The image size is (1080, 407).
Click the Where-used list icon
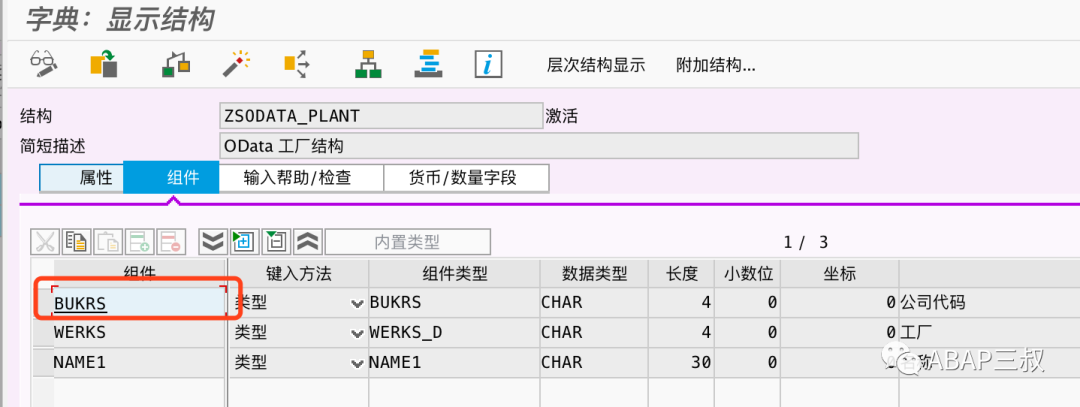coord(297,64)
